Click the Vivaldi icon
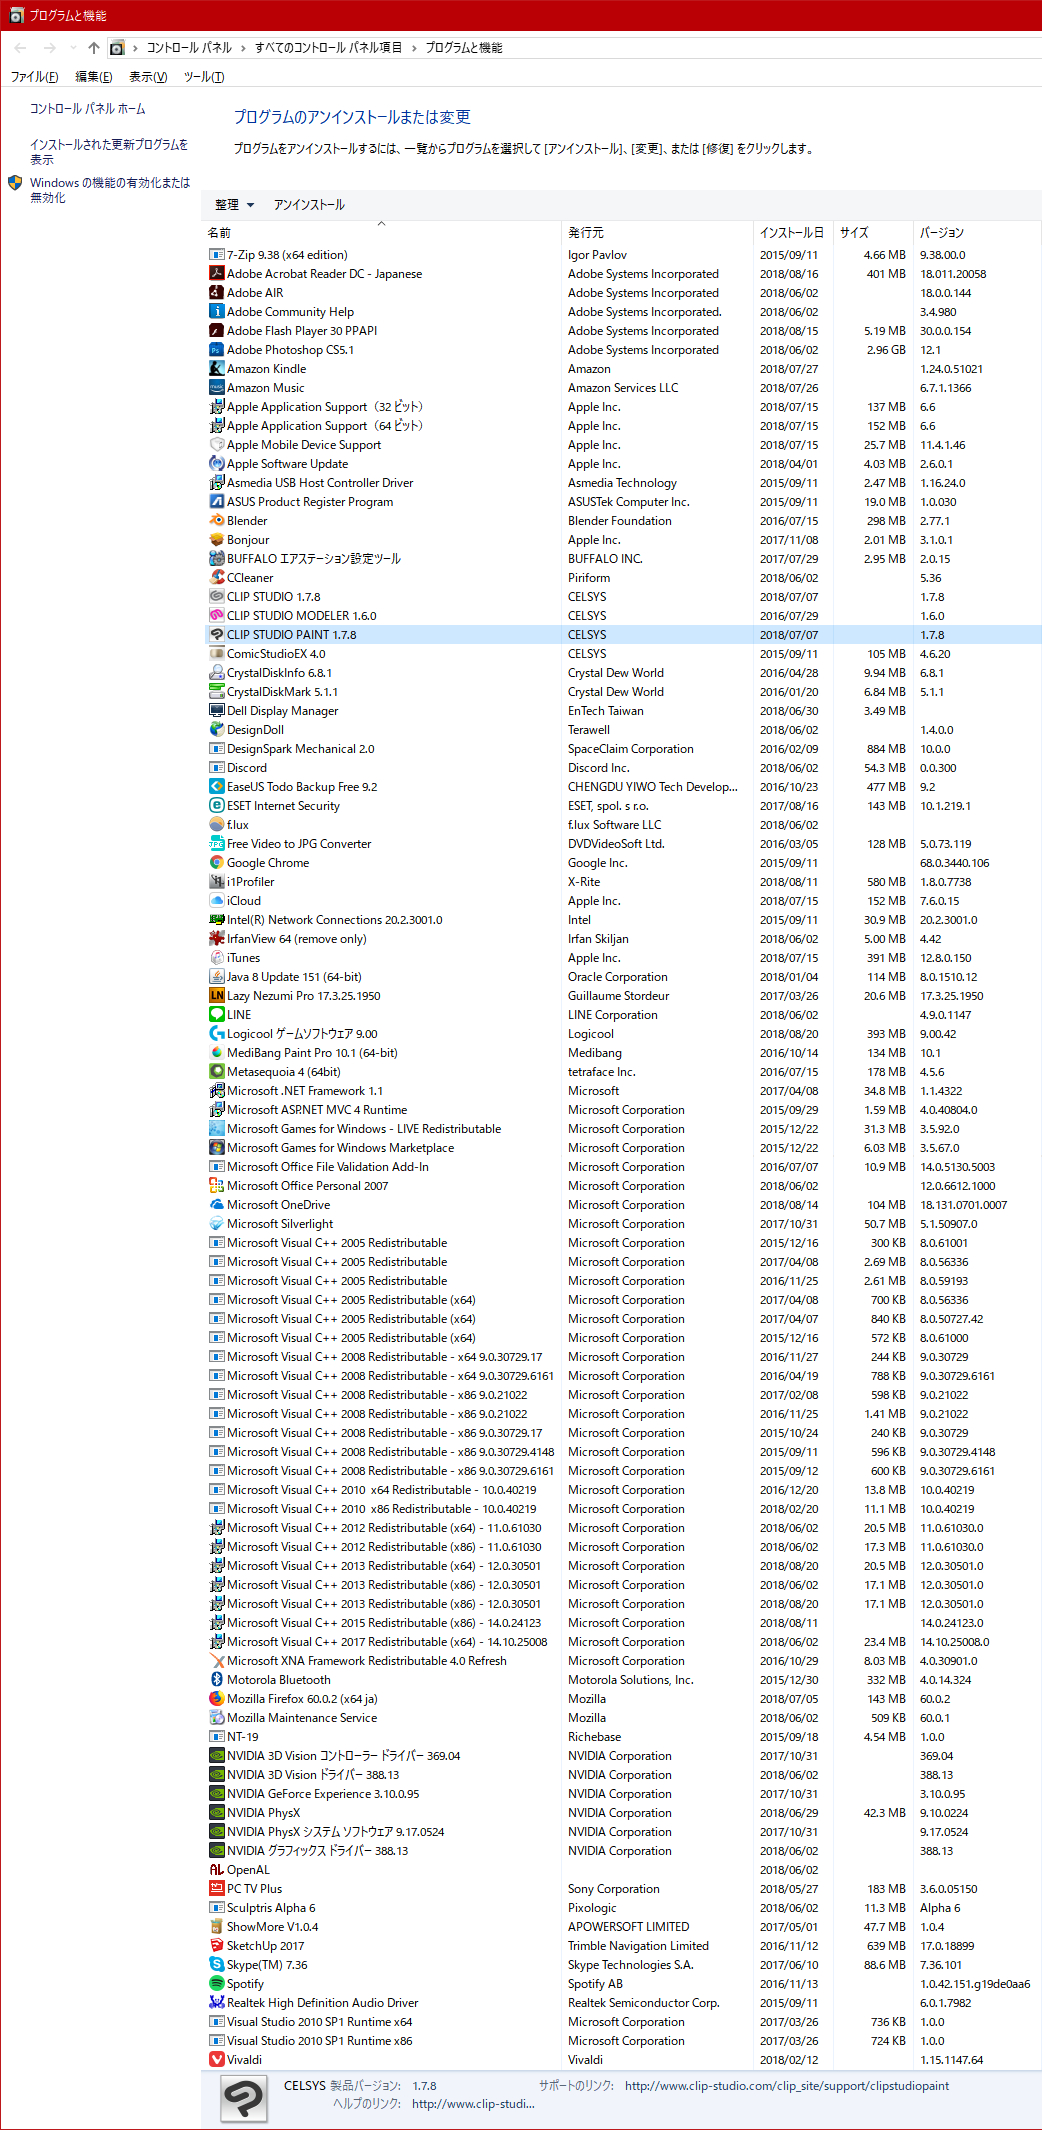This screenshot has width=1042, height=2130. (x=216, y=2060)
